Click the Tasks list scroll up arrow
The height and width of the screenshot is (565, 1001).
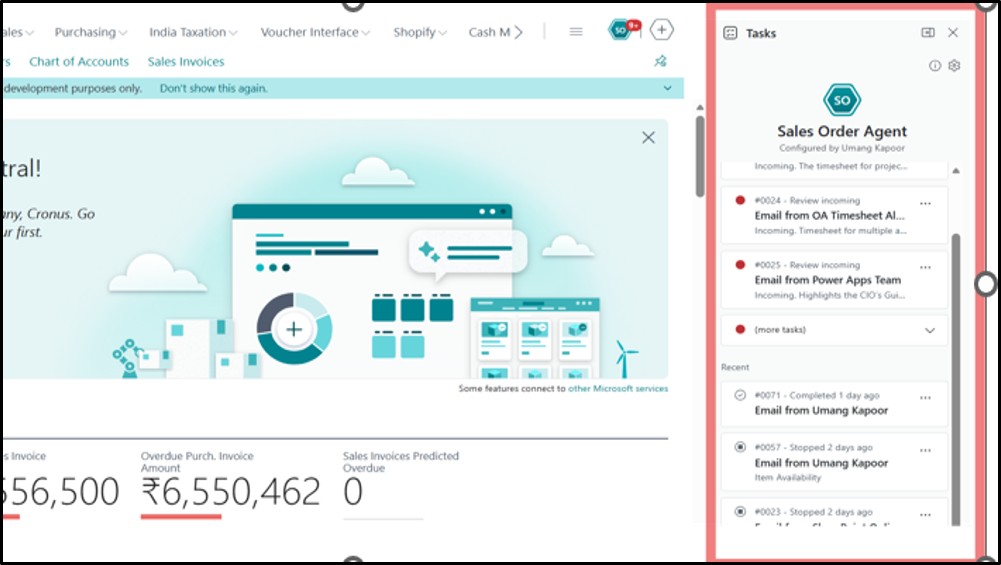955,170
